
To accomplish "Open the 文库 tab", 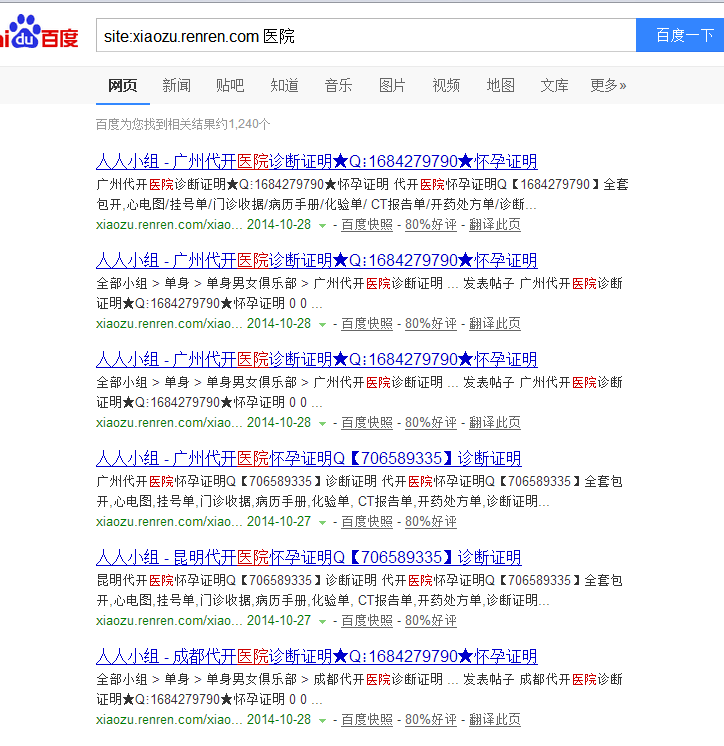I will point(554,86).
